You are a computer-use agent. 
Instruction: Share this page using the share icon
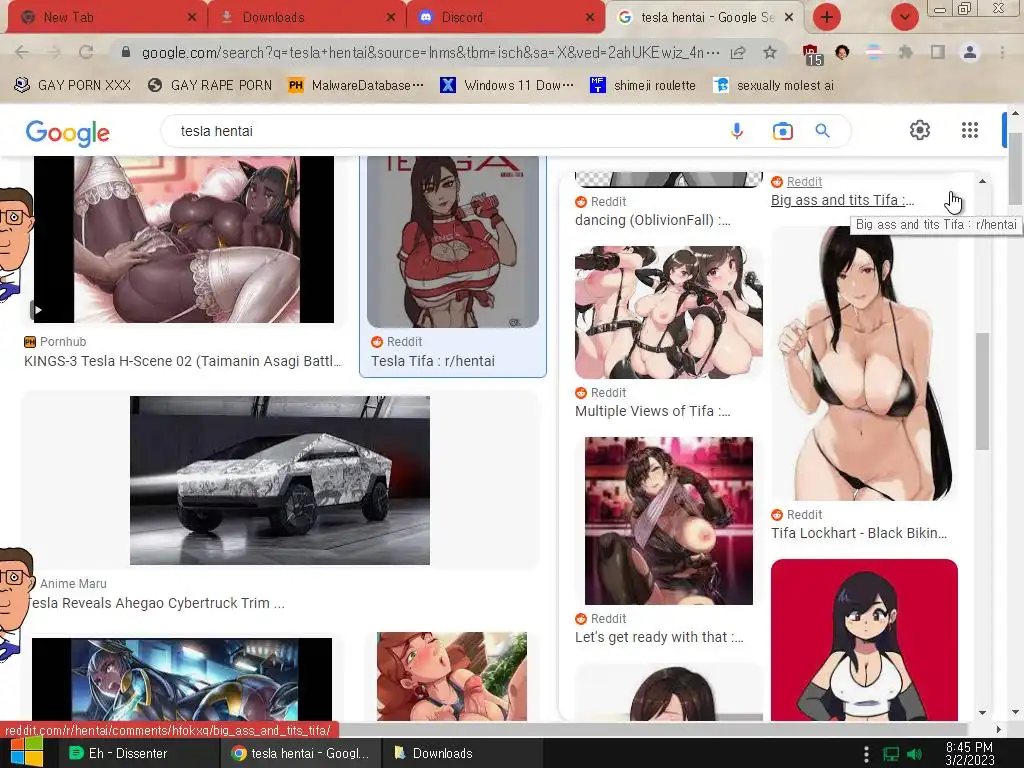tap(738, 53)
